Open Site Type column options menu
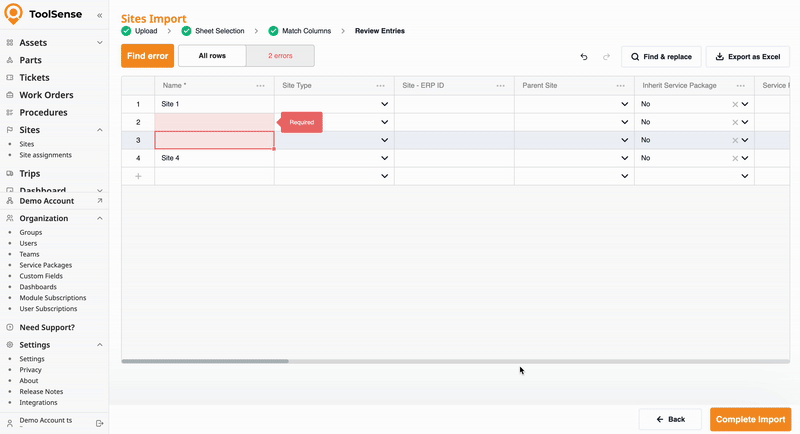This screenshot has width=800, height=434. [x=381, y=86]
